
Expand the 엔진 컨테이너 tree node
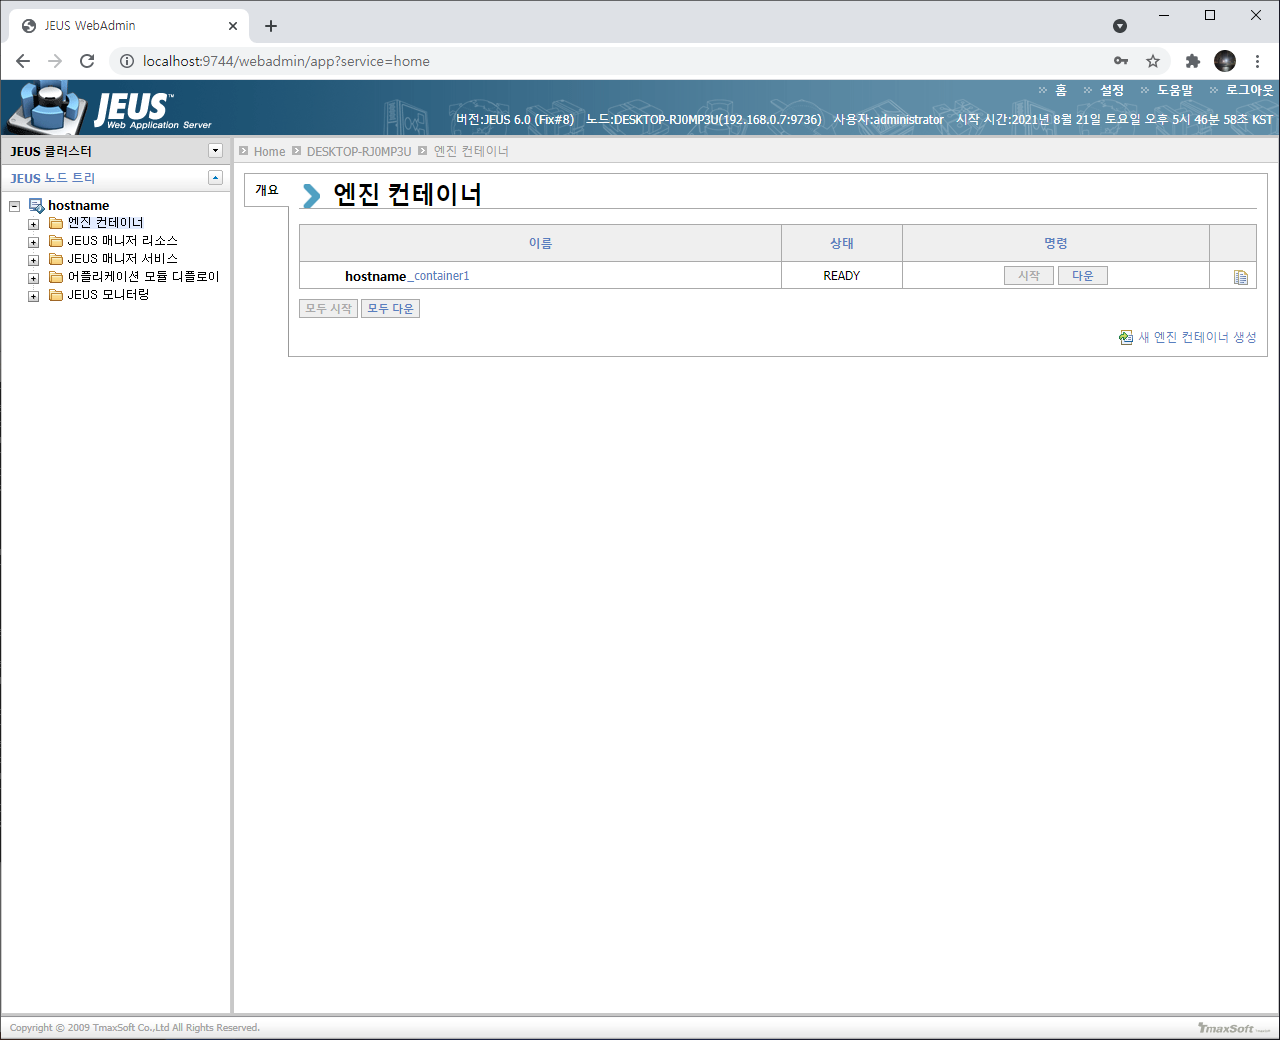(x=33, y=224)
